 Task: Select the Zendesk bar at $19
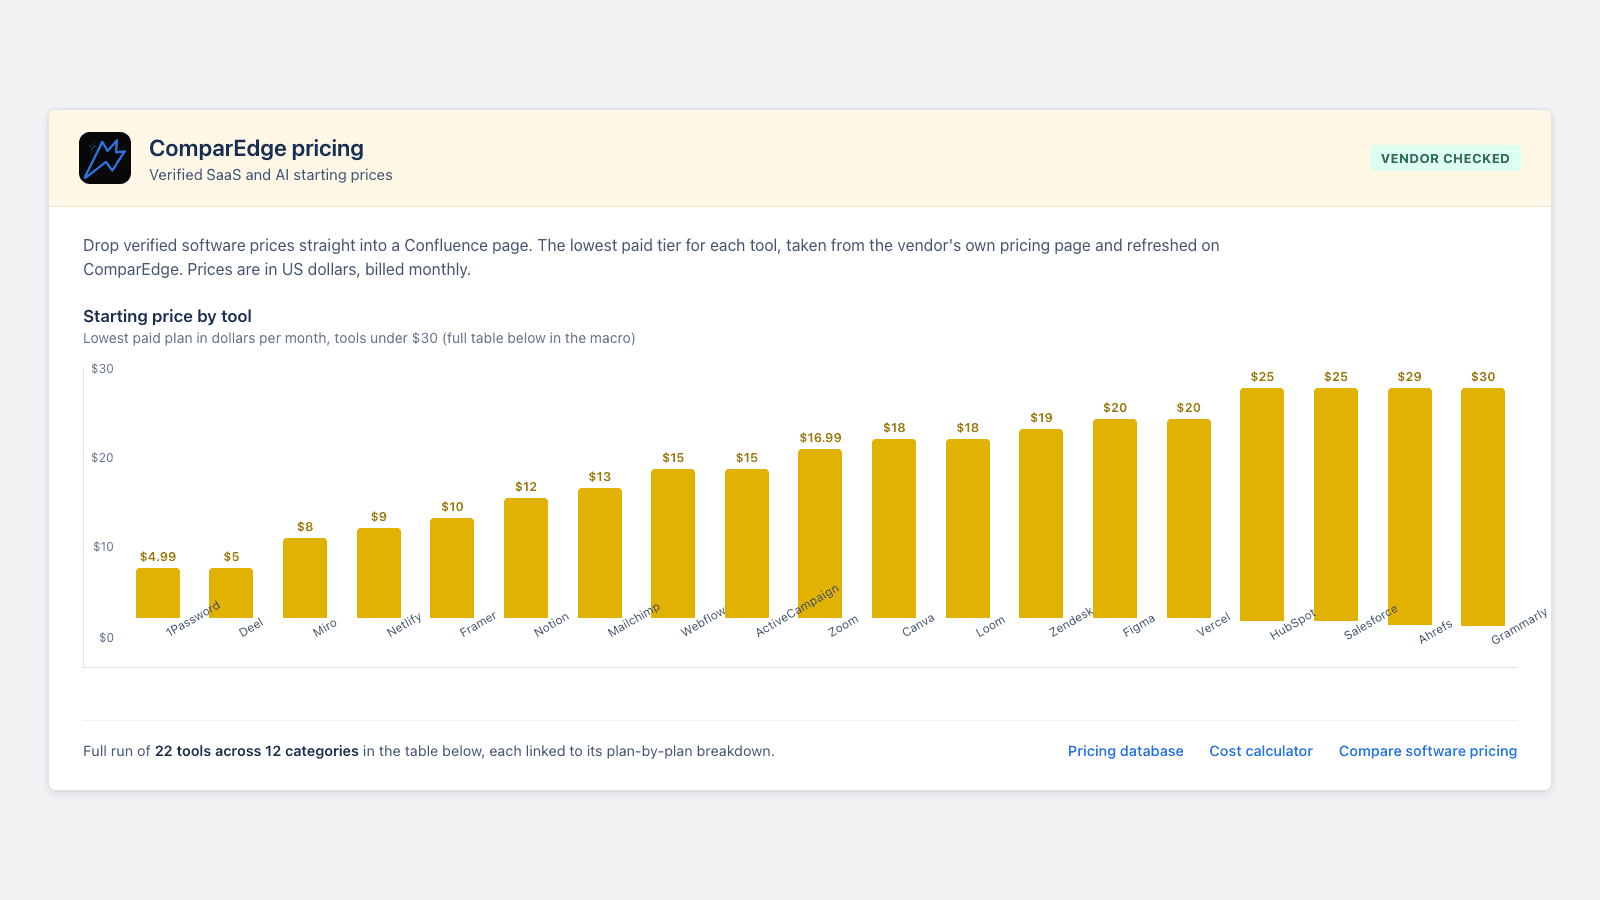point(1041,523)
